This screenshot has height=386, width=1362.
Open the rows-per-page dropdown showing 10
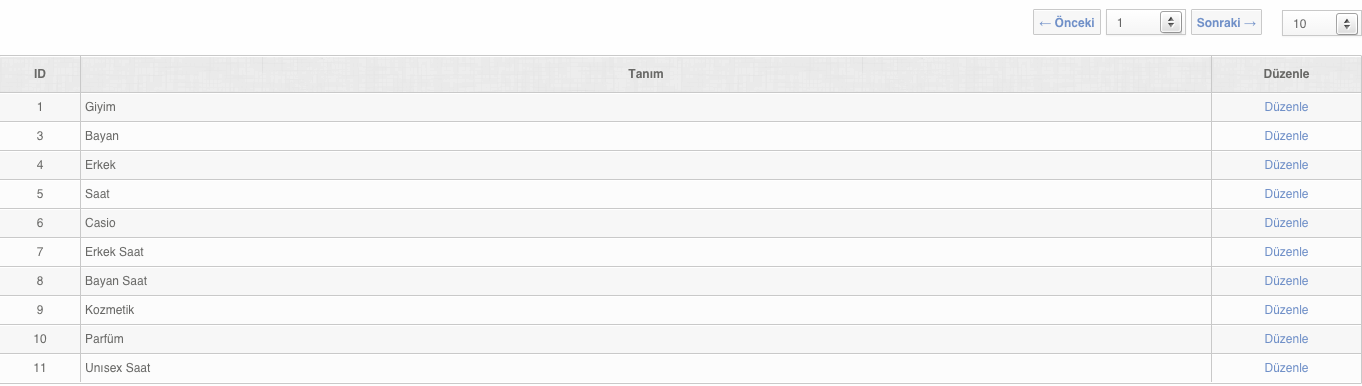(1321, 24)
